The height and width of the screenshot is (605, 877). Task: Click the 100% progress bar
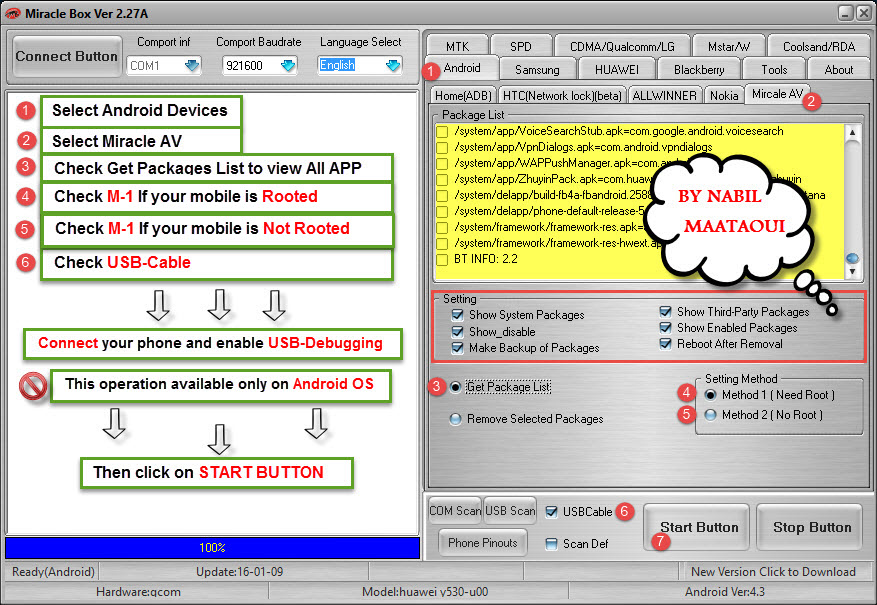tap(212, 547)
